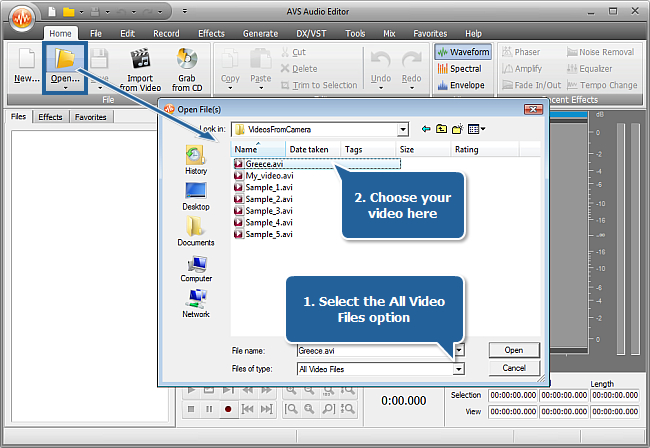Open History location in places bar
Viewport: 650px width, 448px height.
point(196,160)
